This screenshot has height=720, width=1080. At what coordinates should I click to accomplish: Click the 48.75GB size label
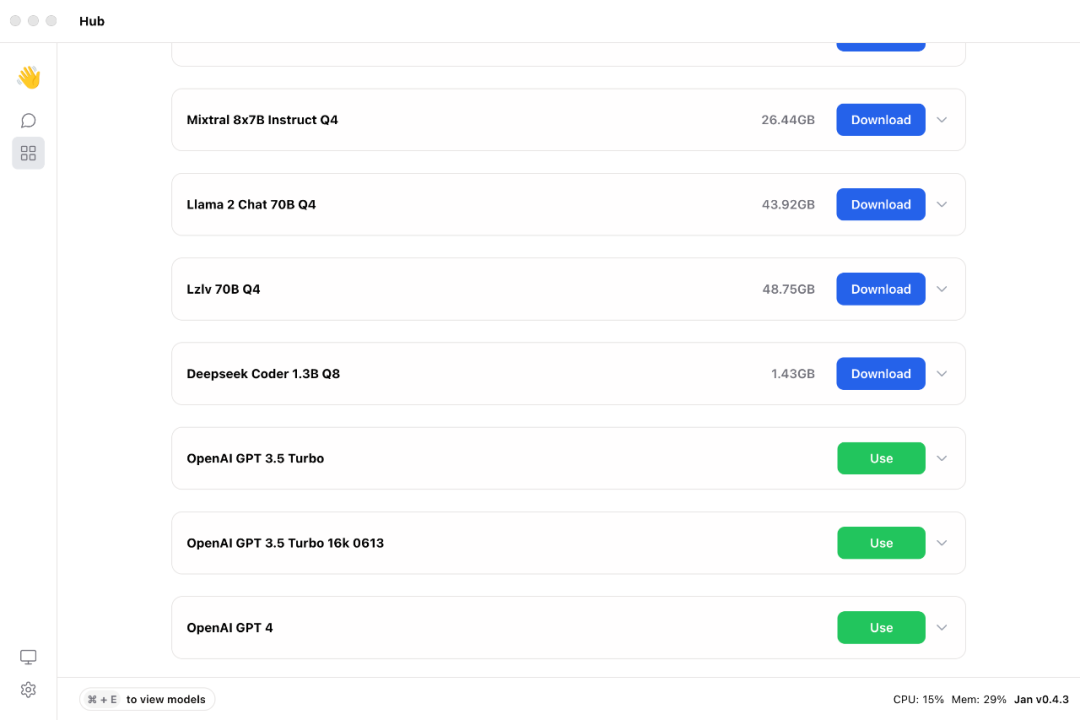(x=788, y=289)
